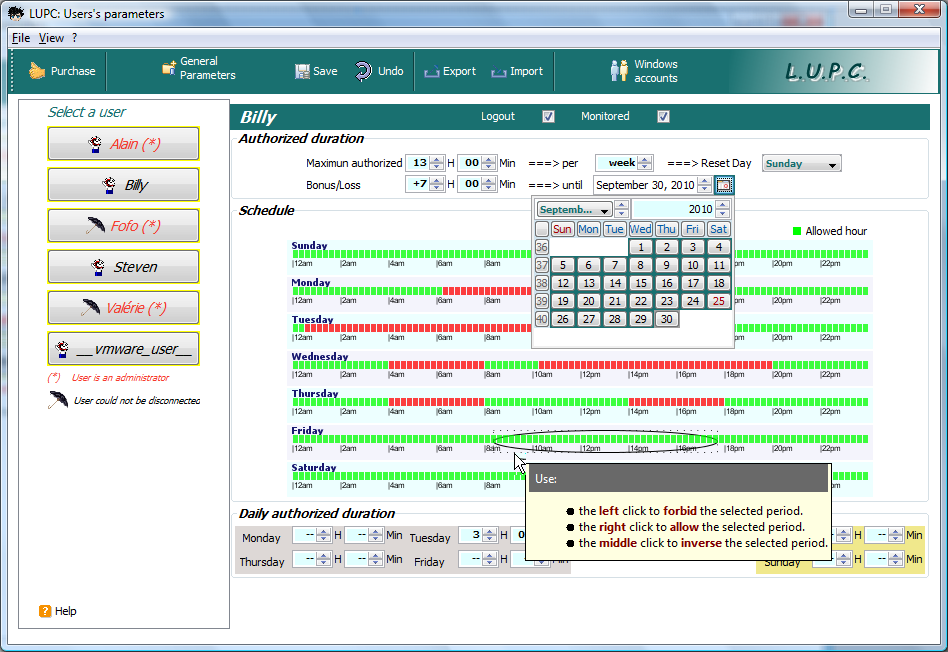948x652 pixels.
Task: Click the Purchase hand icon
Action: tap(38, 71)
